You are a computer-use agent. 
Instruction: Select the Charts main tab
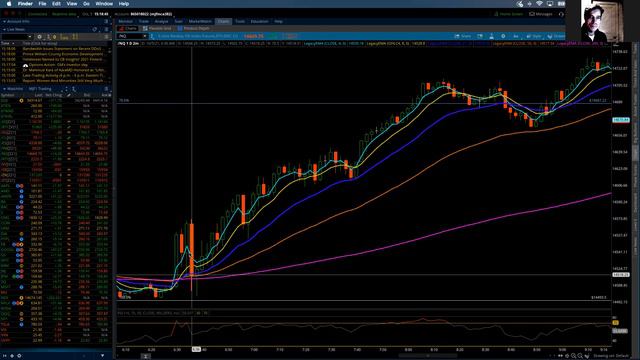click(223, 21)
